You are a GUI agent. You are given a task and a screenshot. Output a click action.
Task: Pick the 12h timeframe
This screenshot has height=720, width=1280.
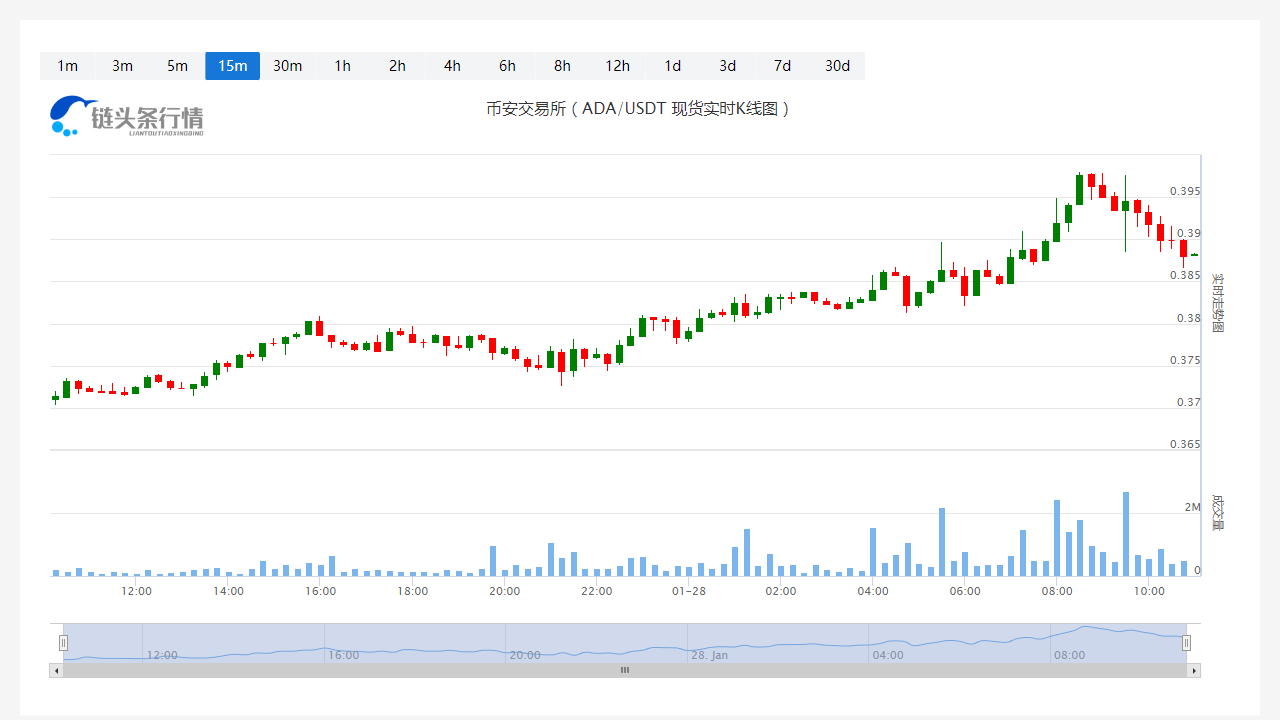[617, 66]
